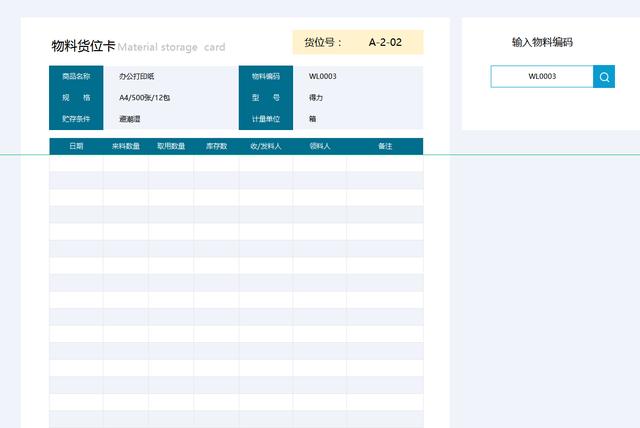The image size is (640, 428).
Task: Click the 取用数量 column header
Action: (x=171, y=146)
